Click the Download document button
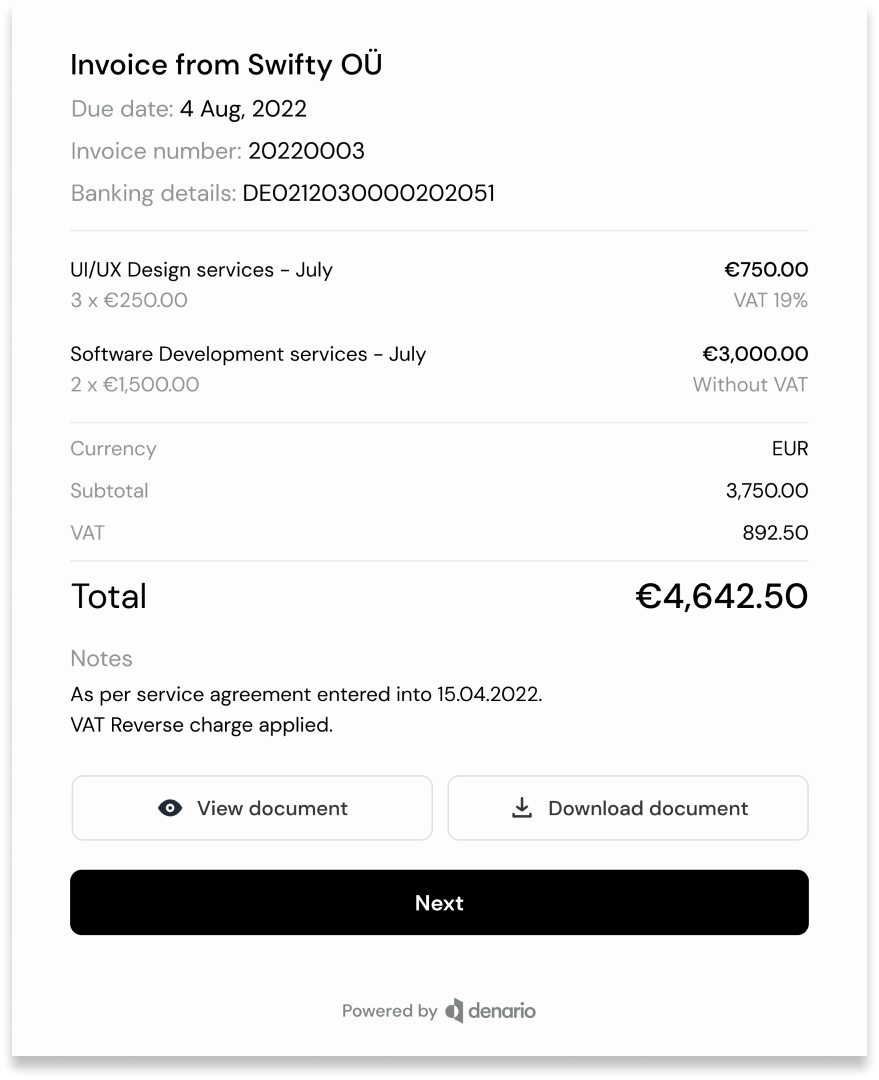879x1080 pixels. pos(628,808)
